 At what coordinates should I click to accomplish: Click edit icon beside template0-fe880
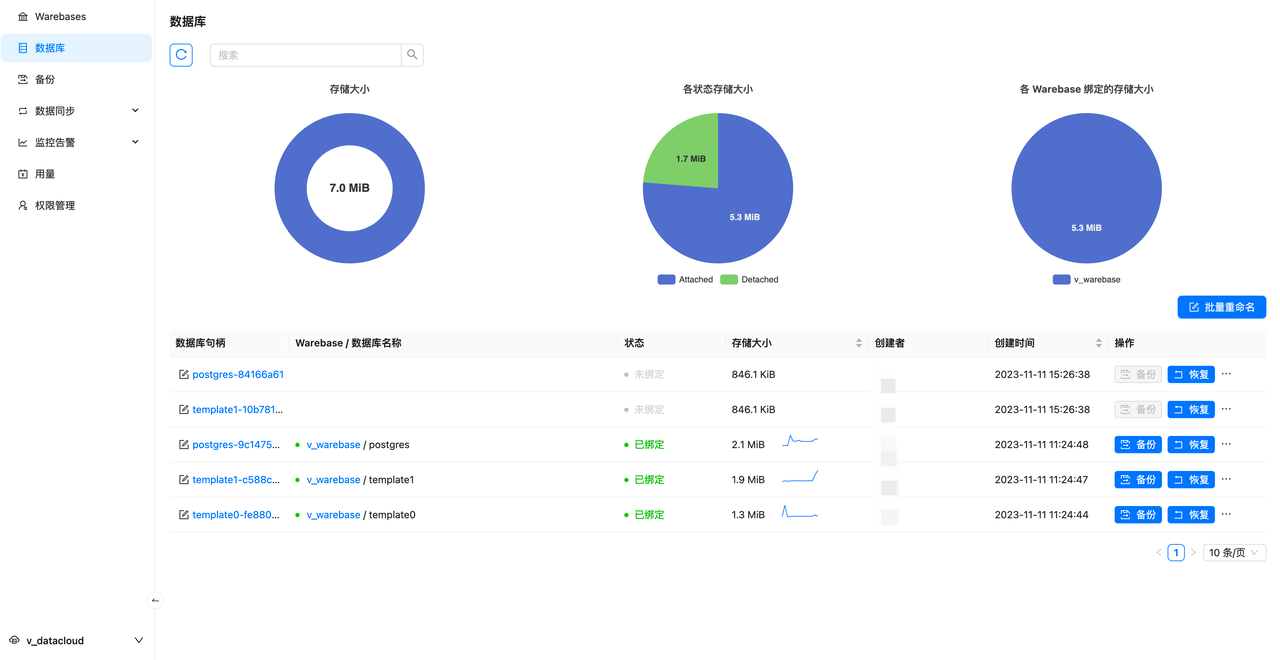[x=183, y=515]
